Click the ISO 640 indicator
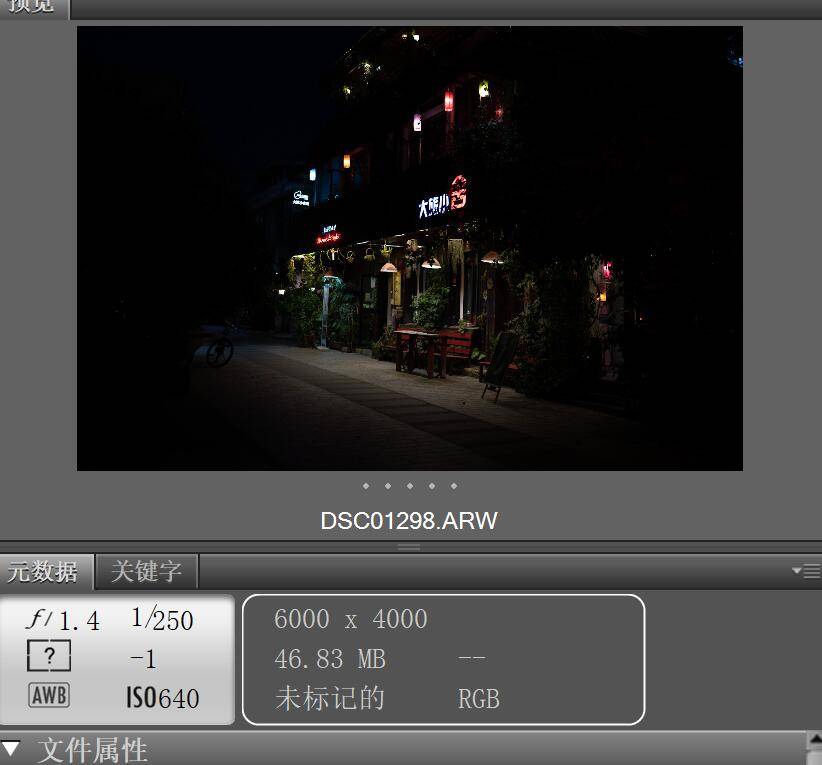Screen dimensions: 822x765 pos(162,697)
